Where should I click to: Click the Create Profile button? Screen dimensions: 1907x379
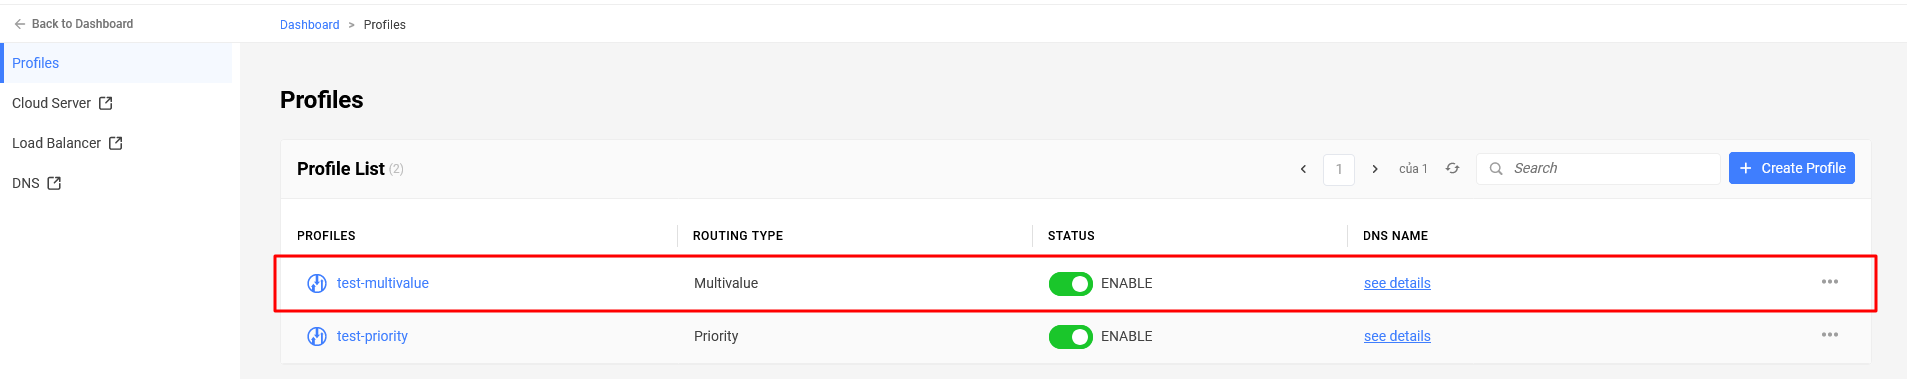[x=1792, y=168]
